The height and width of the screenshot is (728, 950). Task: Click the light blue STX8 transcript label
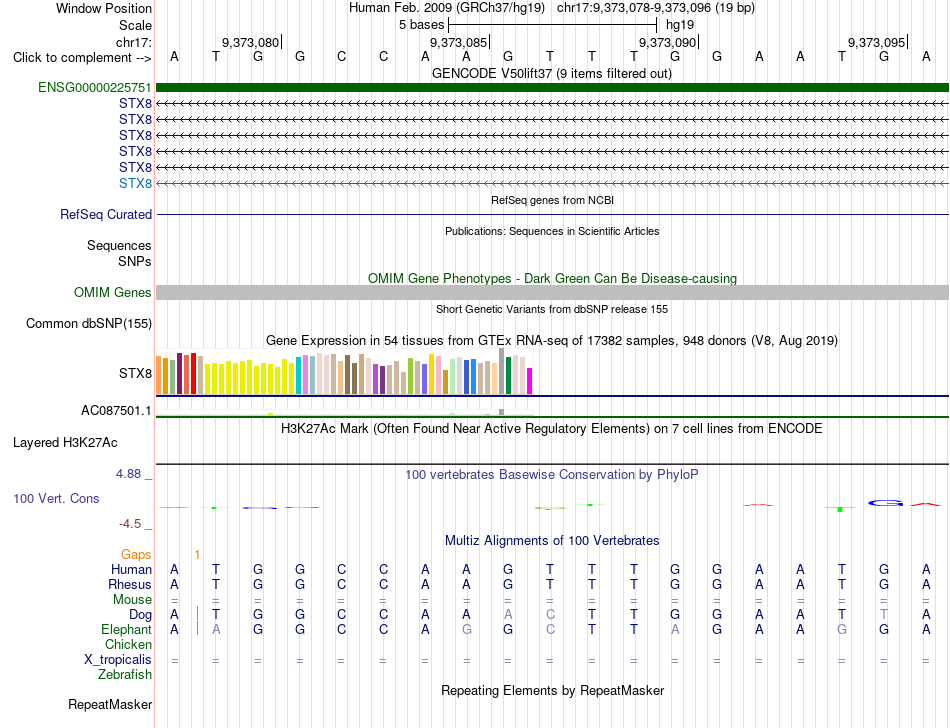pyautogui.click(x=135, y=184)
